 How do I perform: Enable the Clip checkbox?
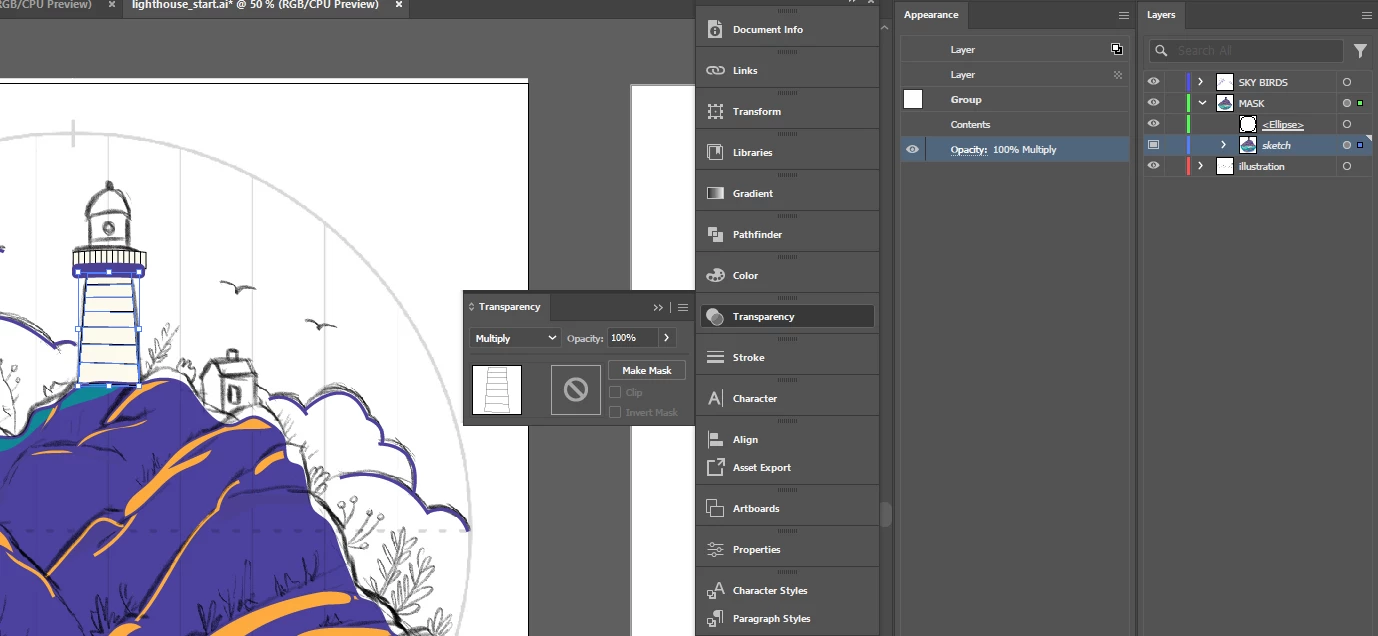tap(615, 393)
